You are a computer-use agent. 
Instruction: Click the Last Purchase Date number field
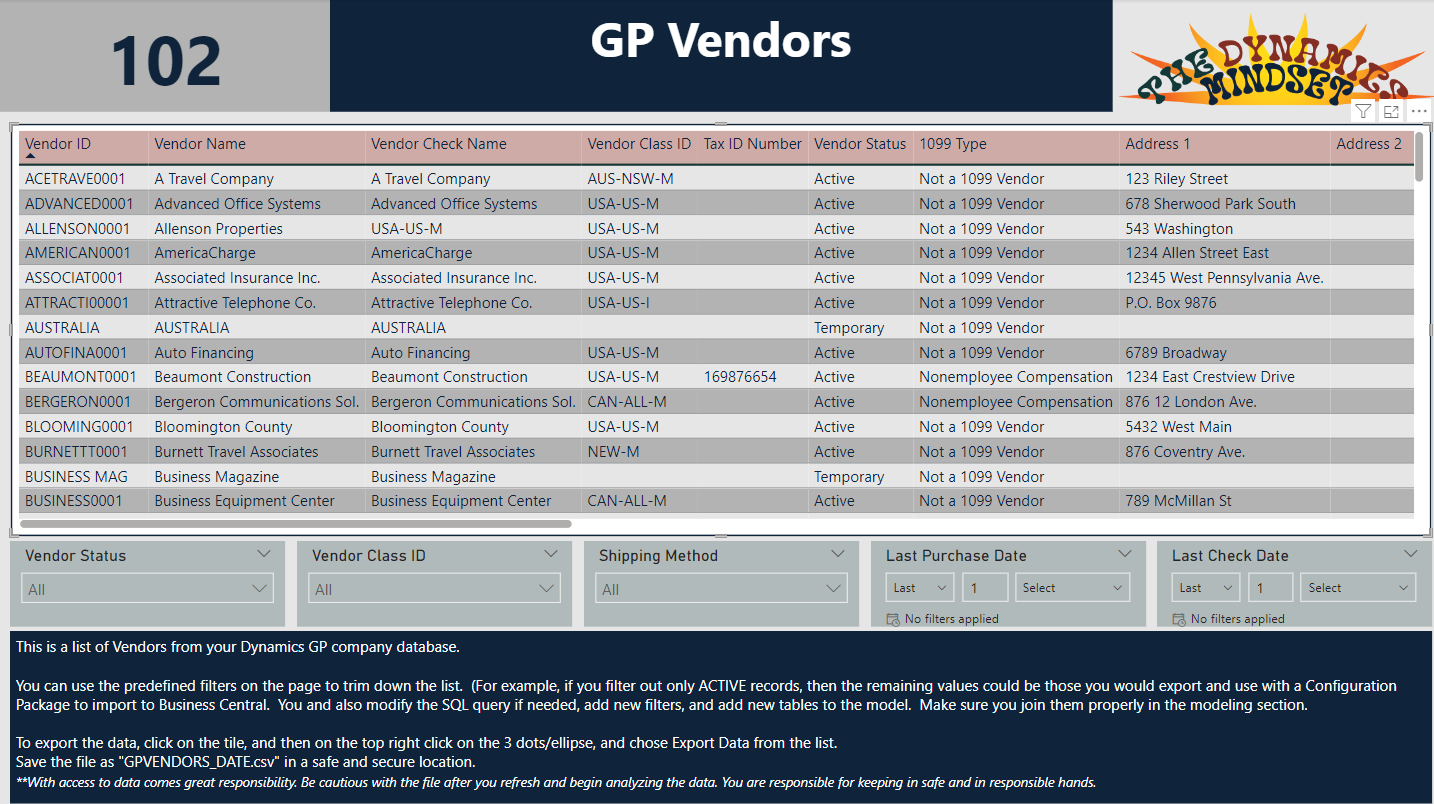pos(985,588)
